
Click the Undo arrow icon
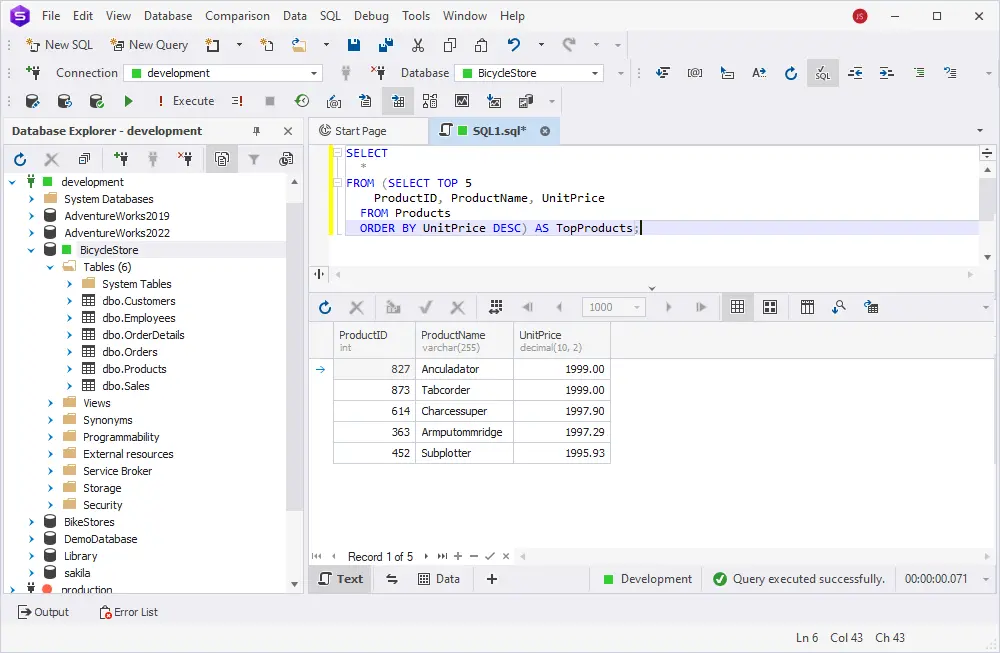coord(513,45)
